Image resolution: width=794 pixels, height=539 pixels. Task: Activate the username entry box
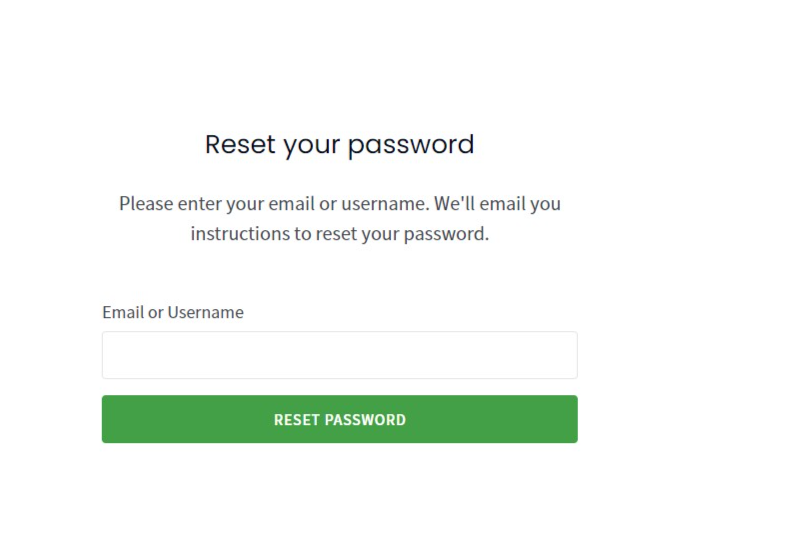tap(339, 355)
